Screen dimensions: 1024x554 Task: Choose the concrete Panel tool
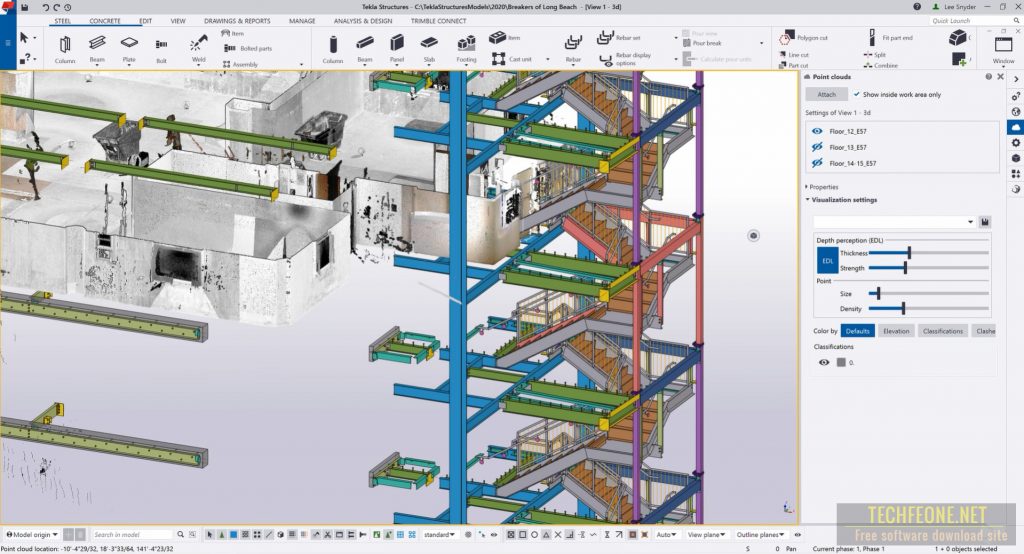pos(396,49)
